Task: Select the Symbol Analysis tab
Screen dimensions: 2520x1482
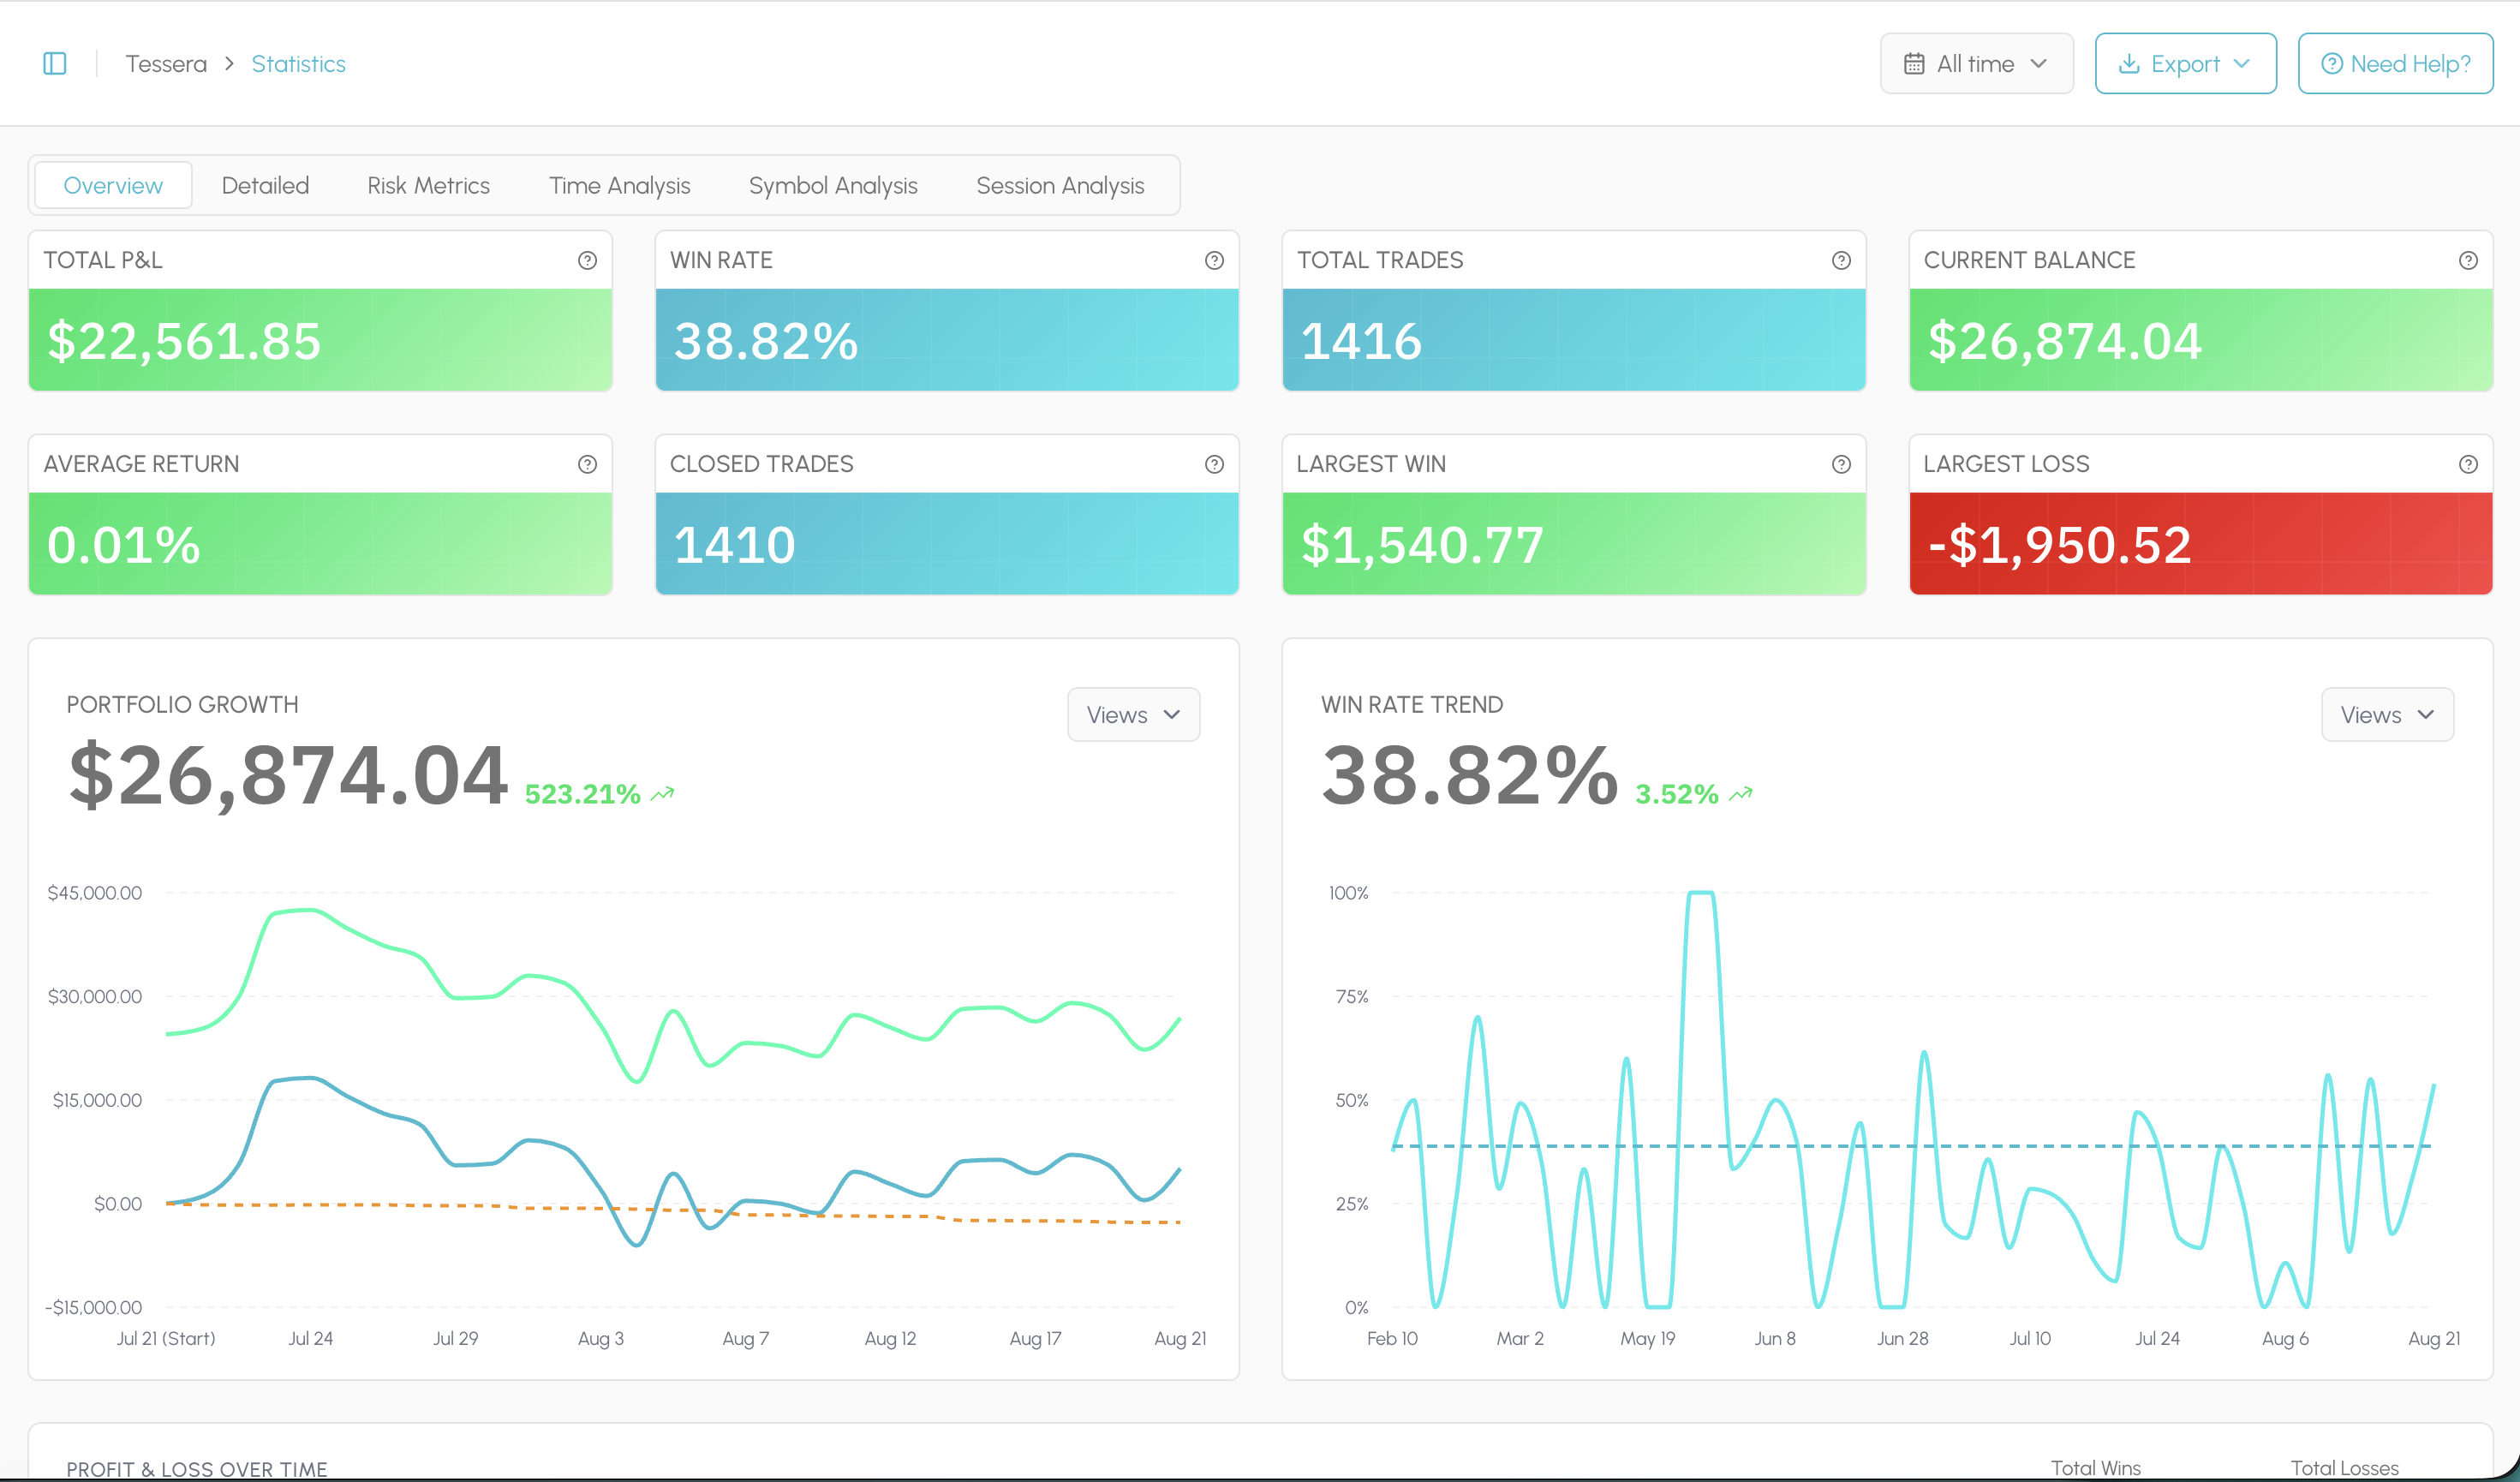Action: point(833,185)
